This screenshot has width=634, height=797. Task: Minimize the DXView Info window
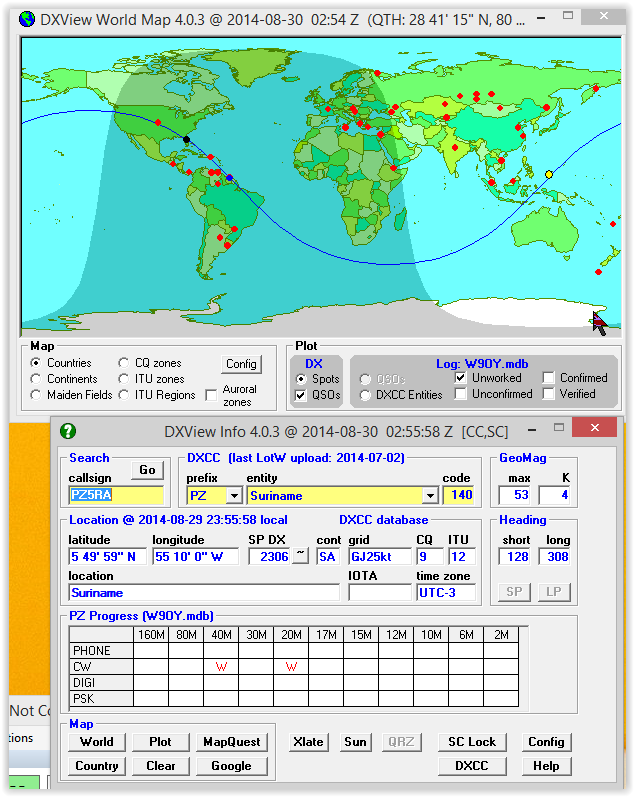(532, 430)
